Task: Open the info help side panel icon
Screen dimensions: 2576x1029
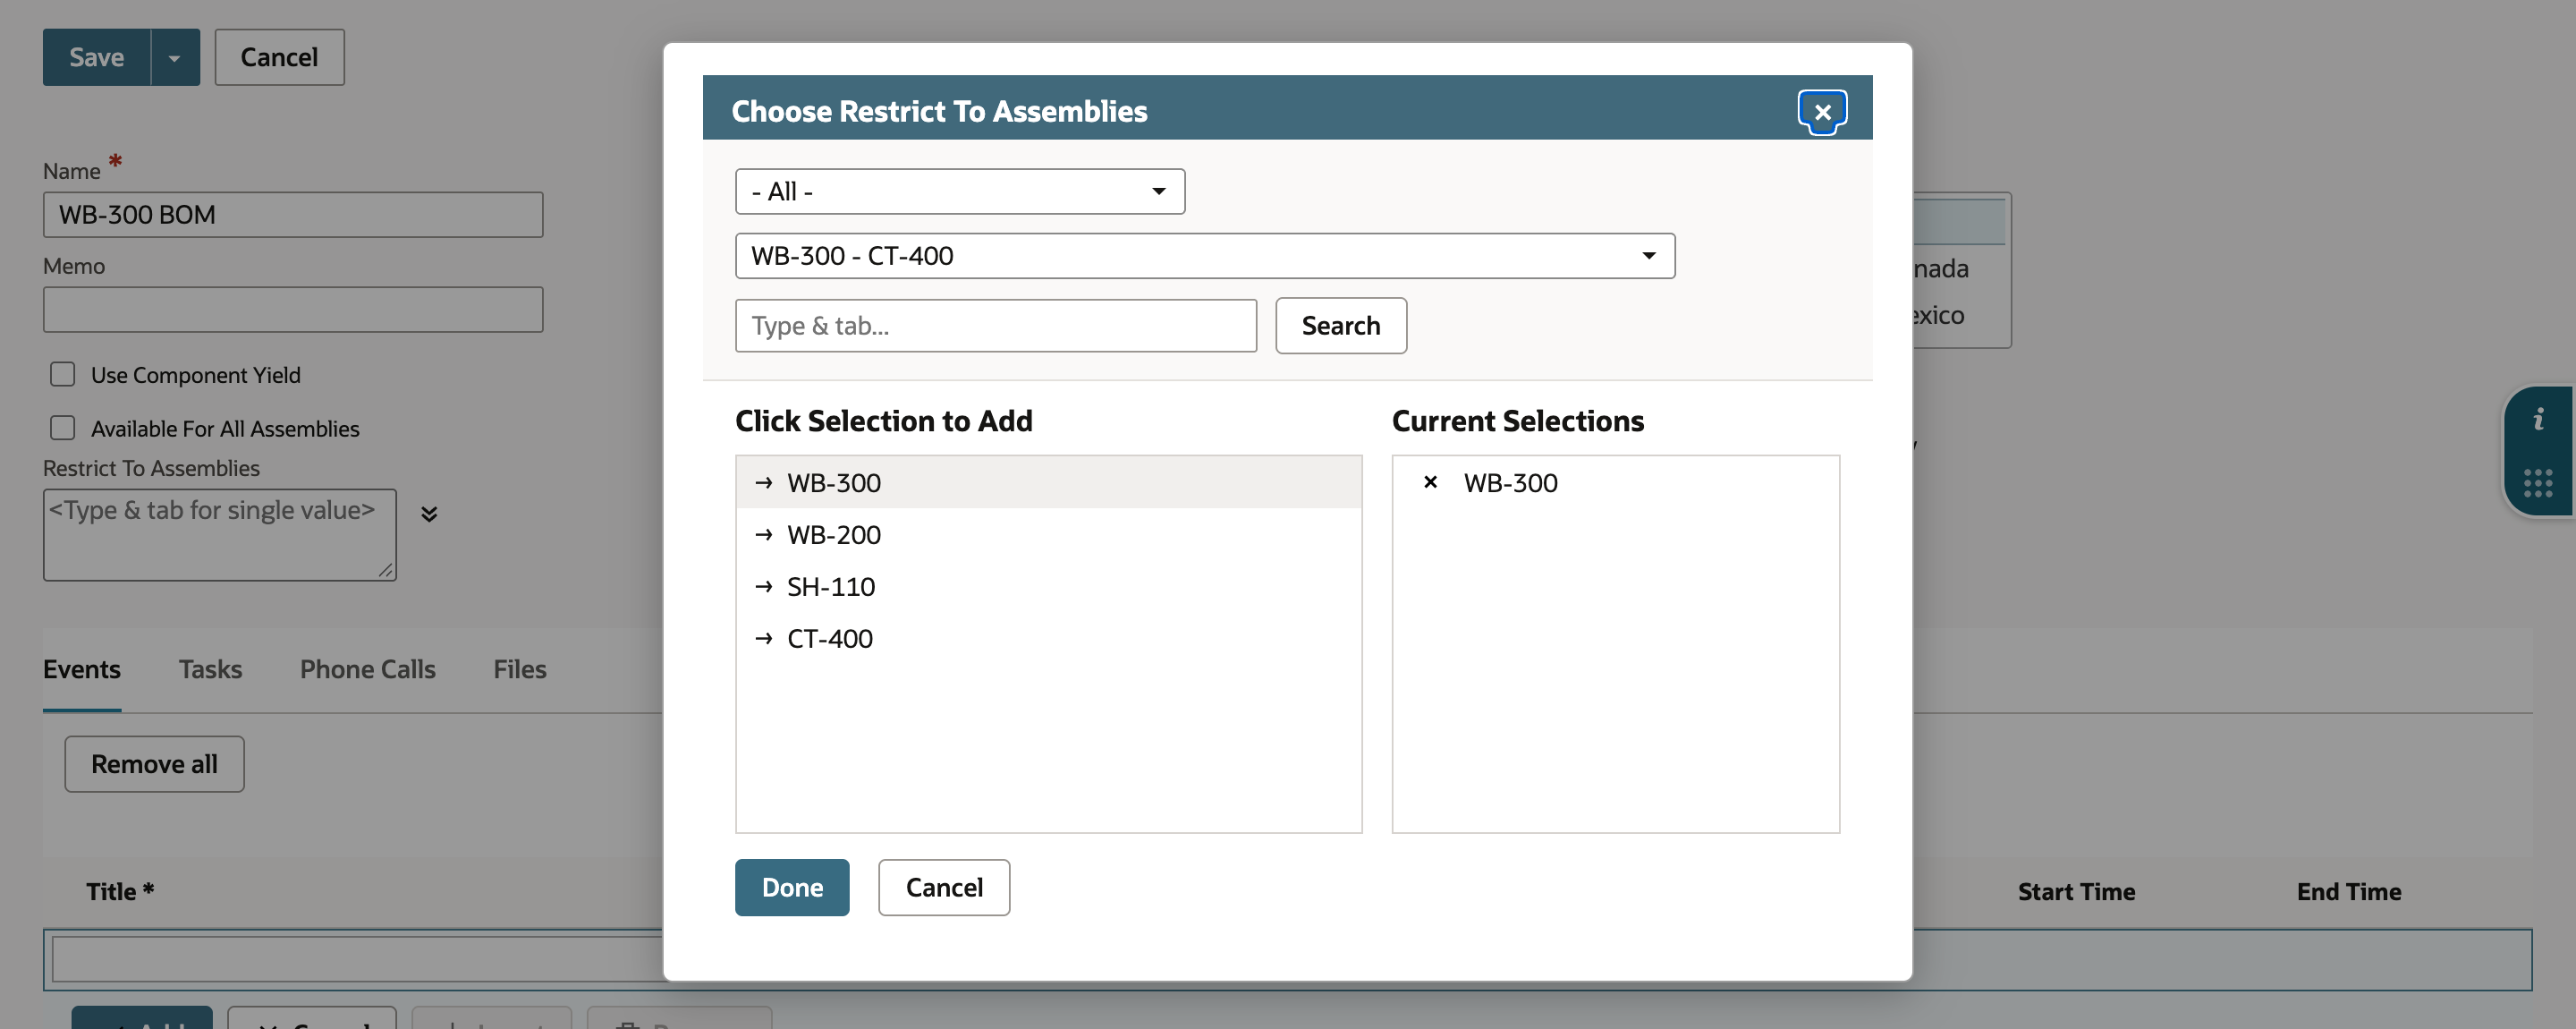Action: point(2538,420)
